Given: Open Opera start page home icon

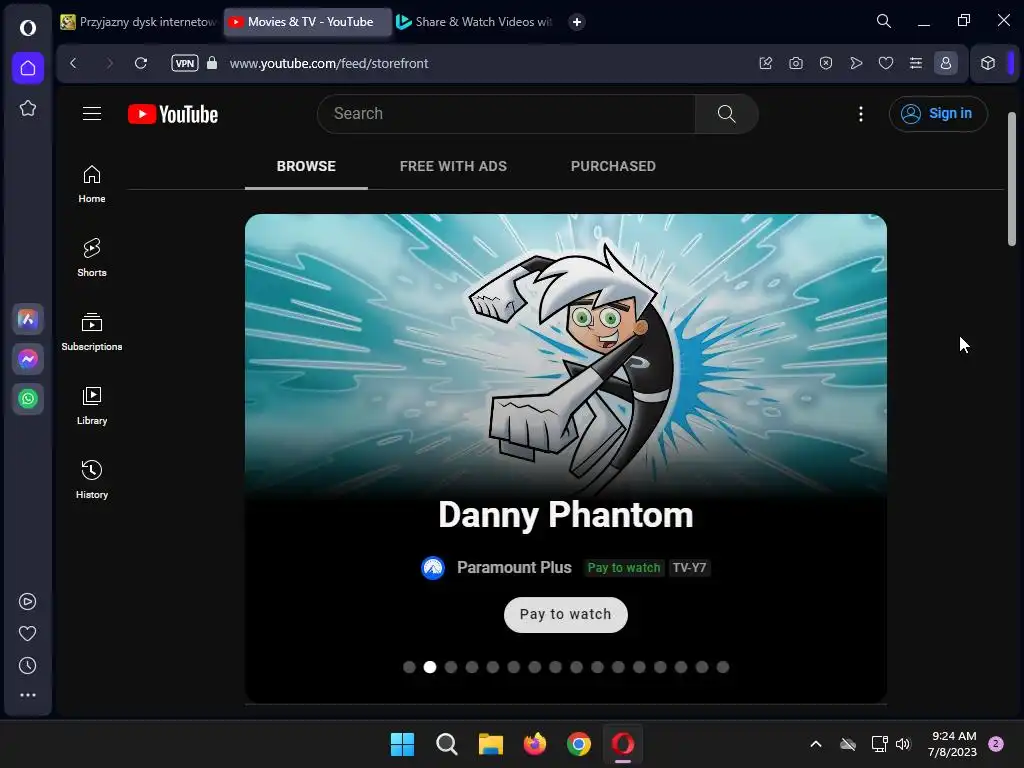Looking at the screenshot, I should click(27, 68).
